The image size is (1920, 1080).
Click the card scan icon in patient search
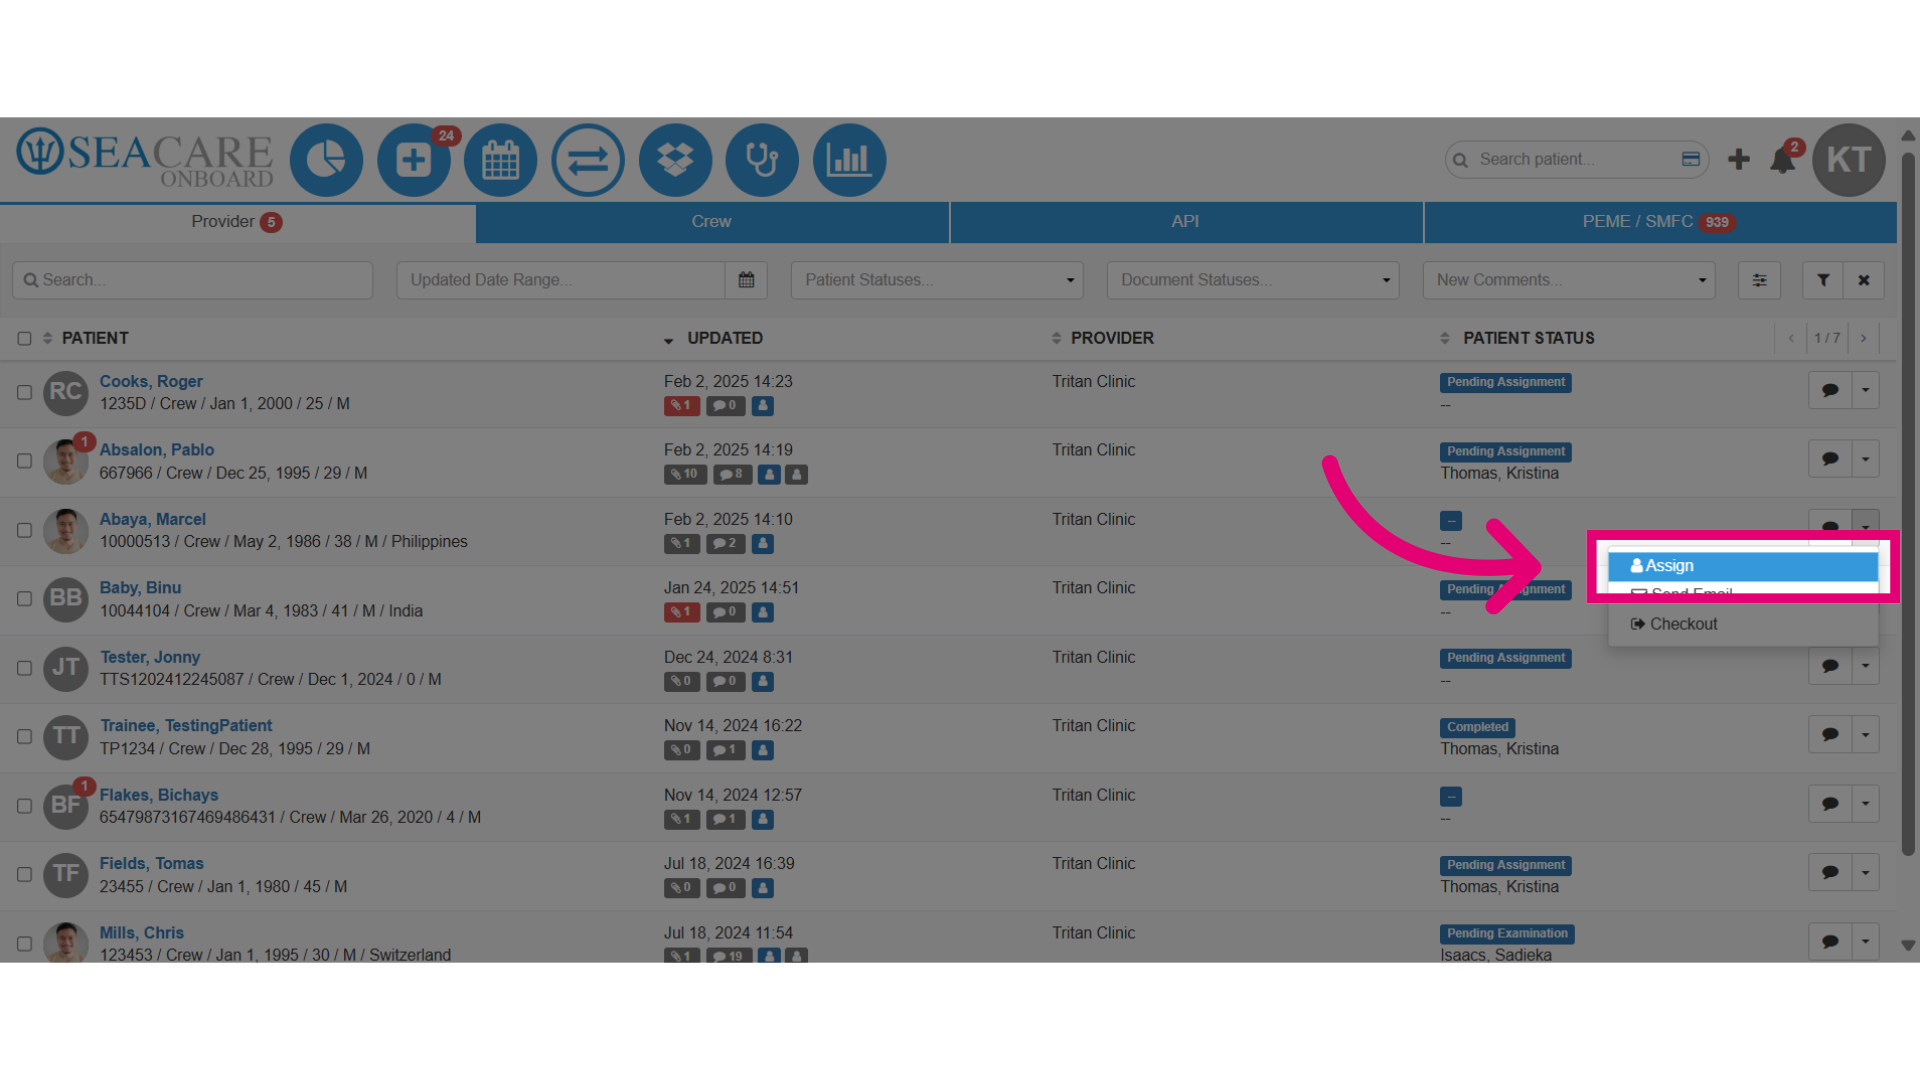(1691, 159)
